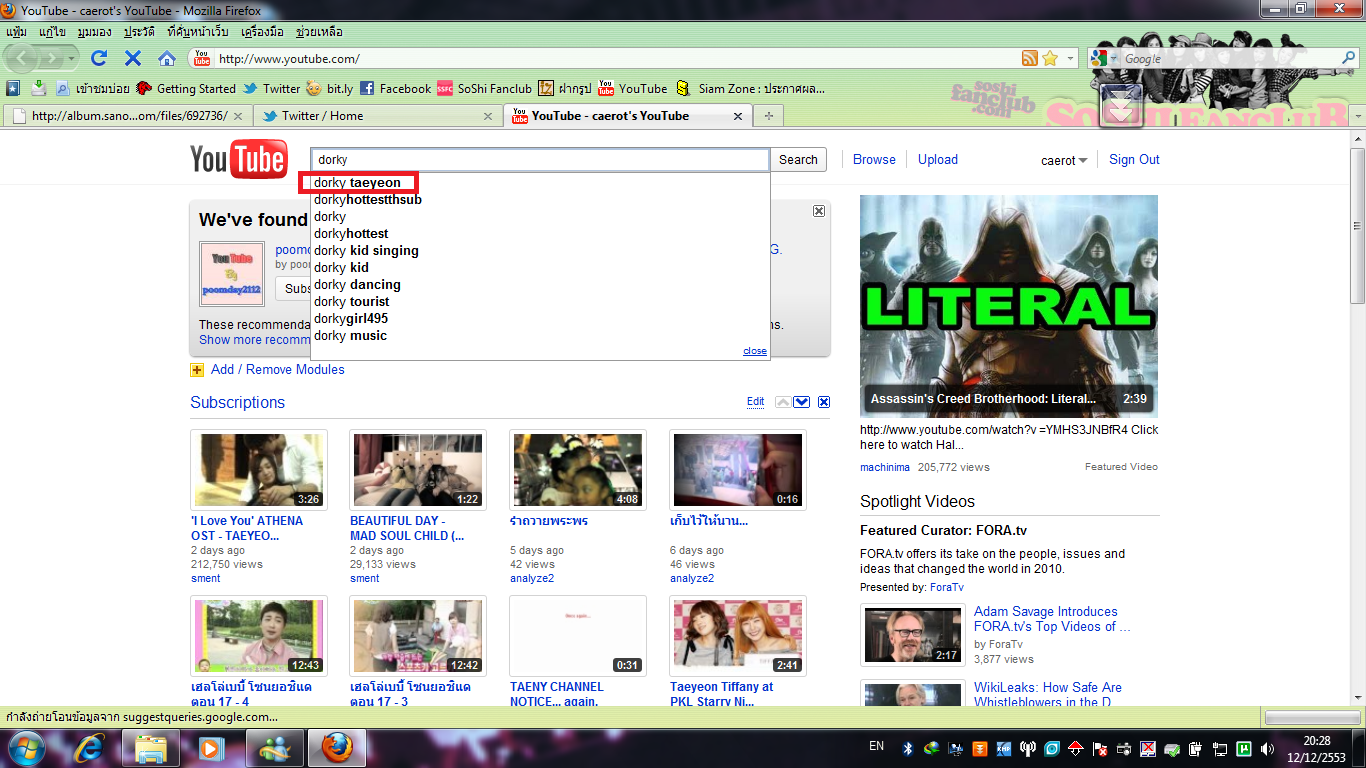This screenshot has height=768, width=1366.
Task: Open the Windows Start menu
Action: coord(26,747)
